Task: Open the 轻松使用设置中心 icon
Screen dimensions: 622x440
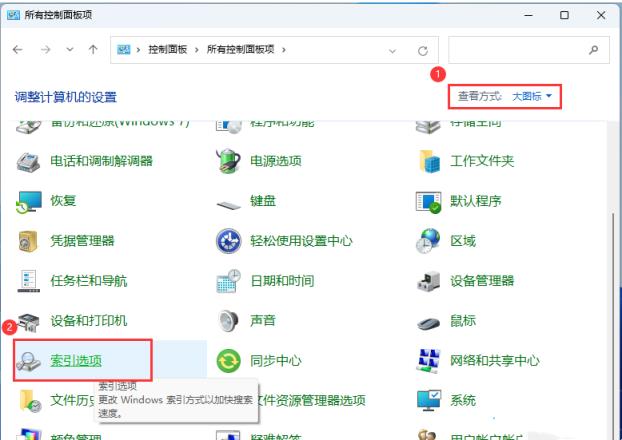Action: pos(228,241)
